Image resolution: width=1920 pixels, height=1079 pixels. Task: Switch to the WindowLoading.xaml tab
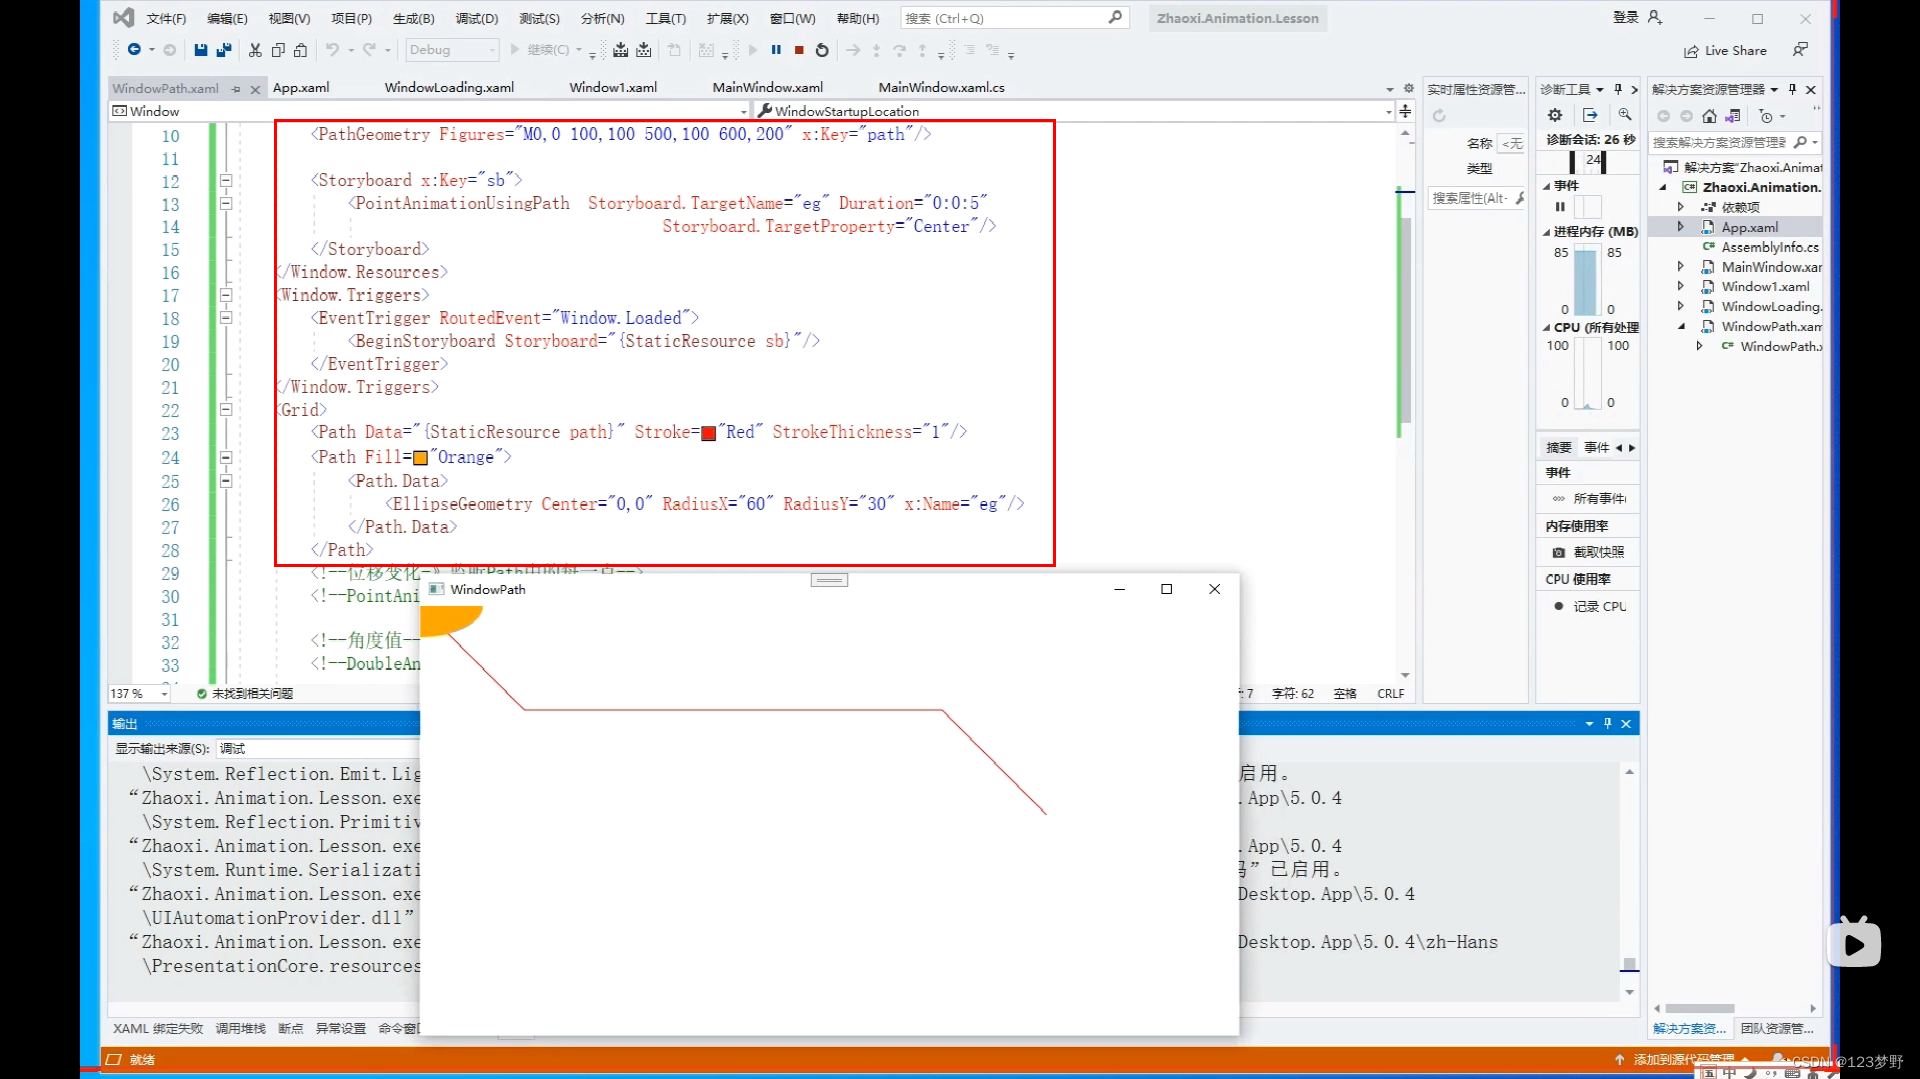[x=449, y=88]
